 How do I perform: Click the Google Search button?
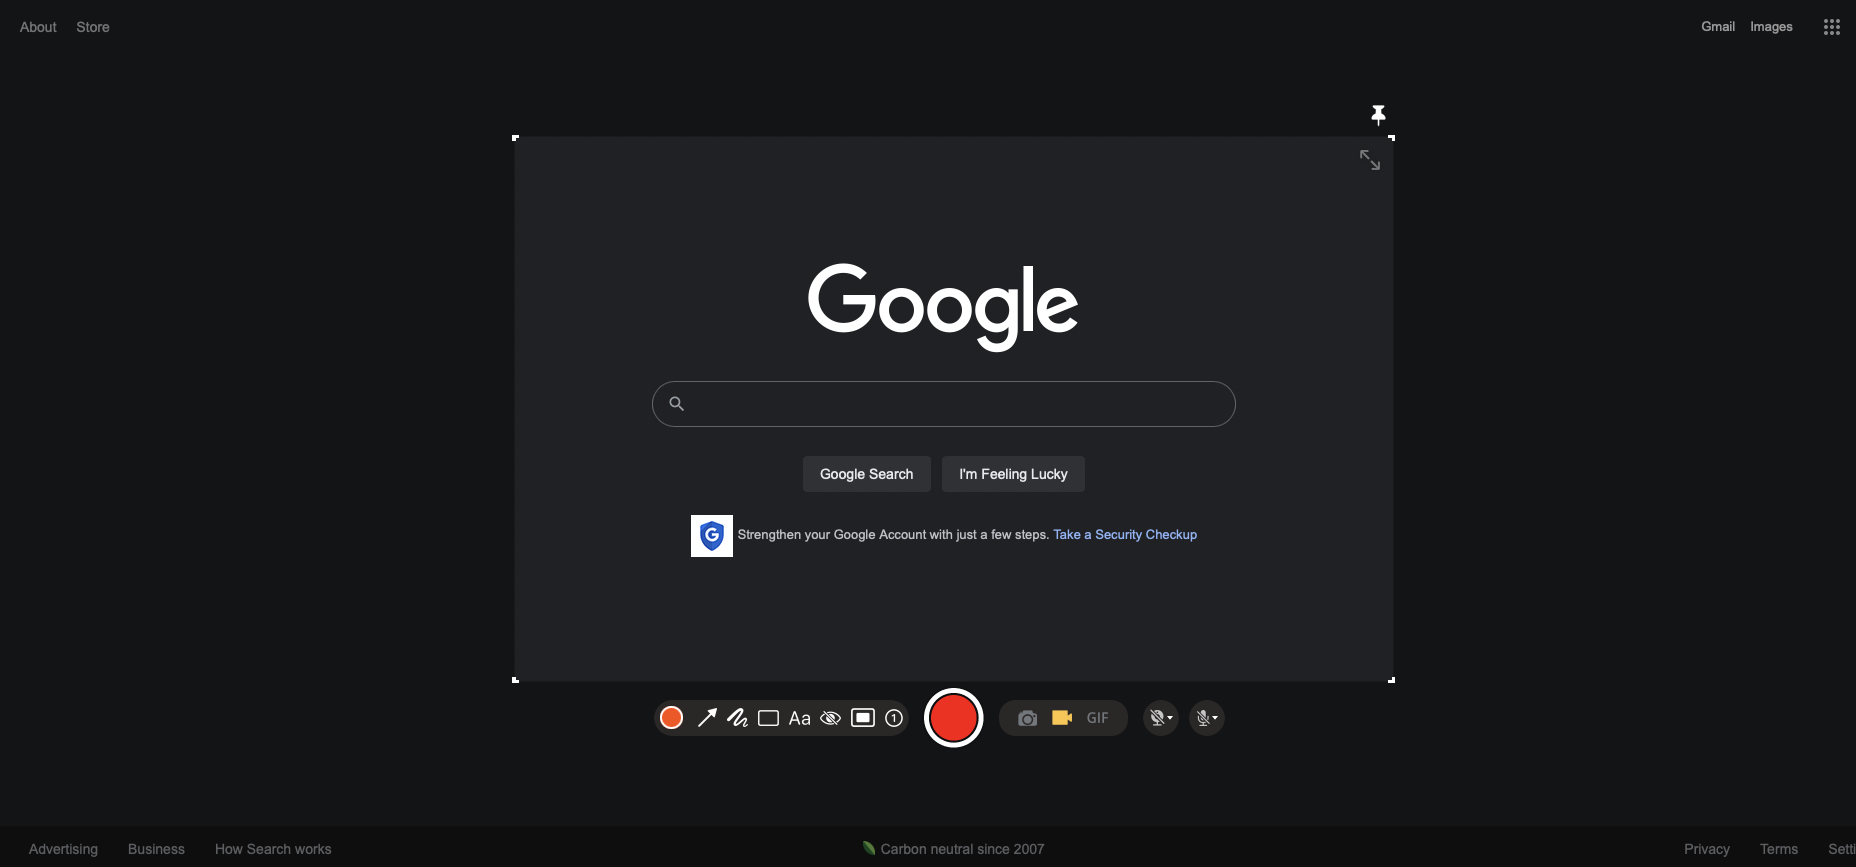click(867, 474)
